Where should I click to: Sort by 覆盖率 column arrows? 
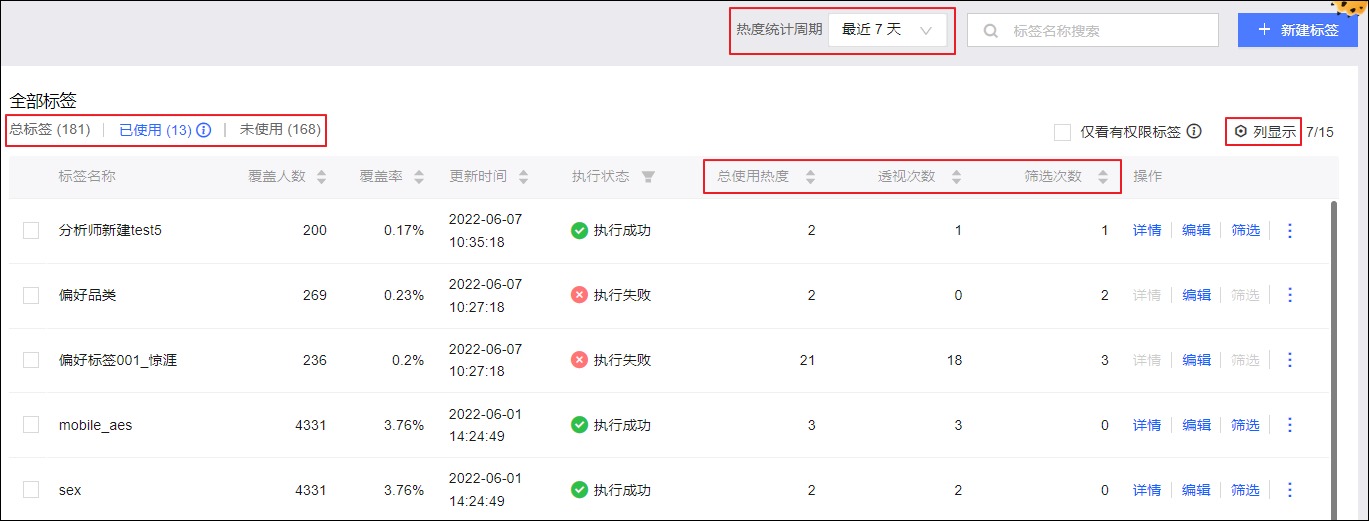coord(419,177)
